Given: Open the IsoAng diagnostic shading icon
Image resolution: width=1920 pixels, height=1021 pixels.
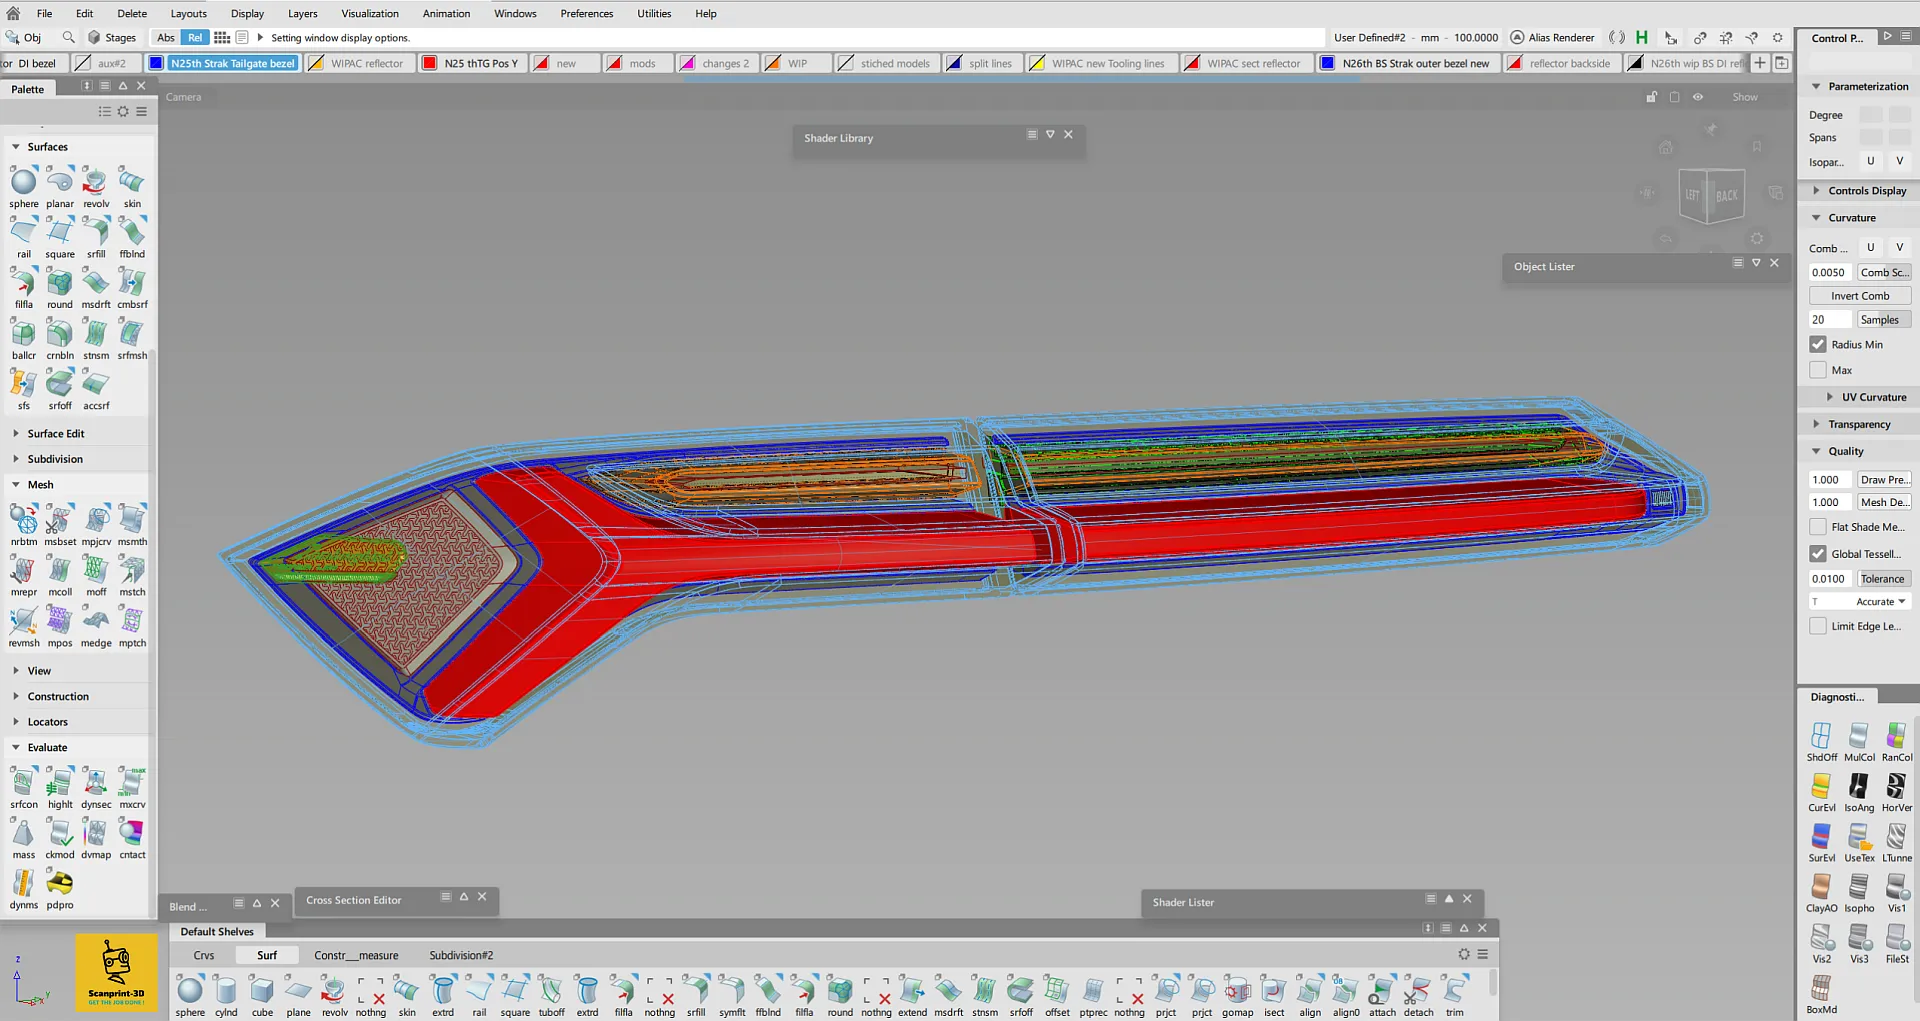Looking at the screenshot, I should 1858,787.
